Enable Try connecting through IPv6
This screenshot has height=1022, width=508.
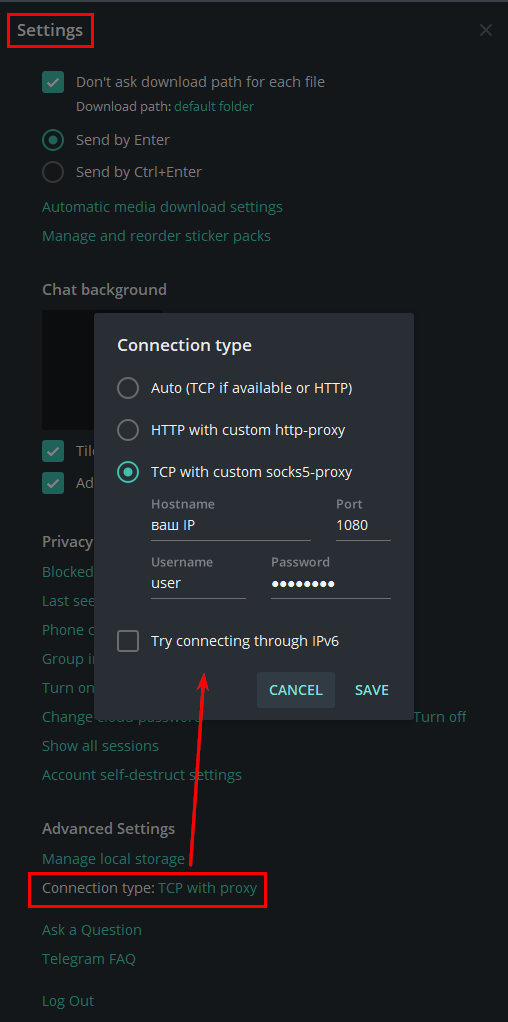tap(128, 641)
